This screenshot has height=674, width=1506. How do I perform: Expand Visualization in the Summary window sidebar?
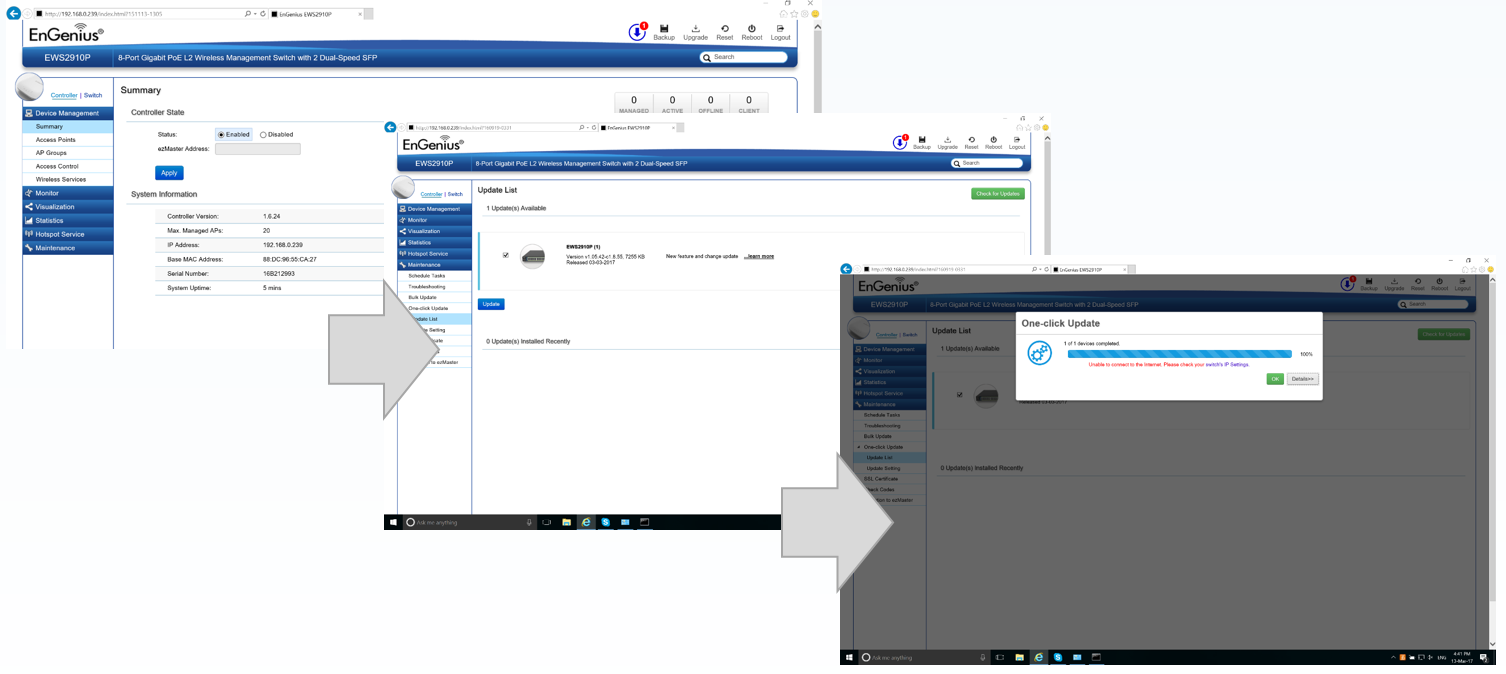pyautogui.click(x=67, y=207)
